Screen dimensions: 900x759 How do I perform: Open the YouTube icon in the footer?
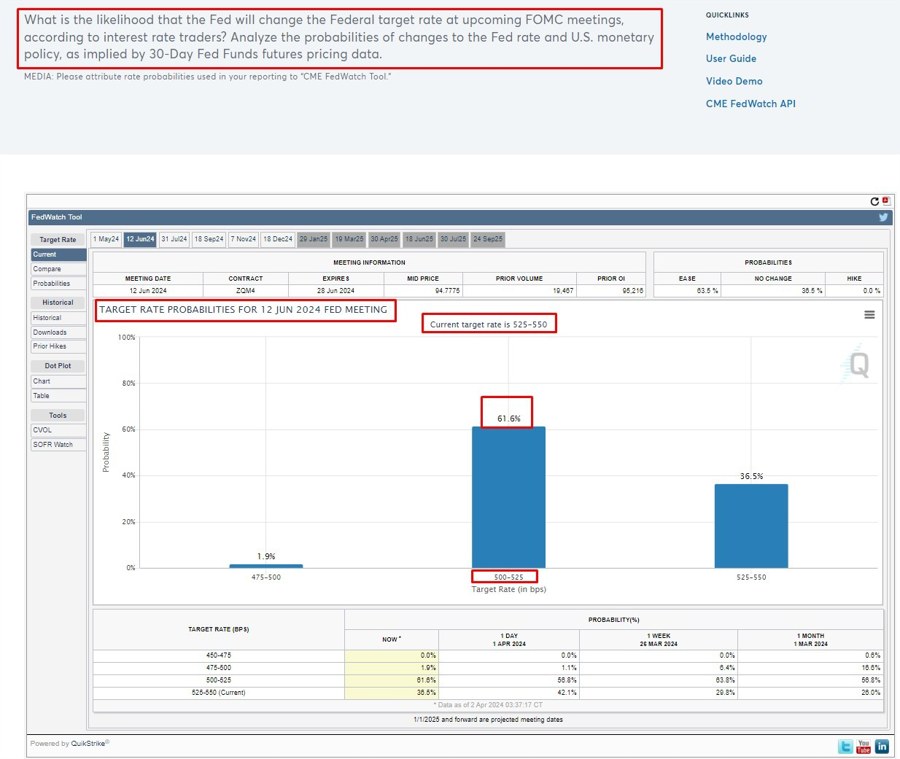(863, 746)
